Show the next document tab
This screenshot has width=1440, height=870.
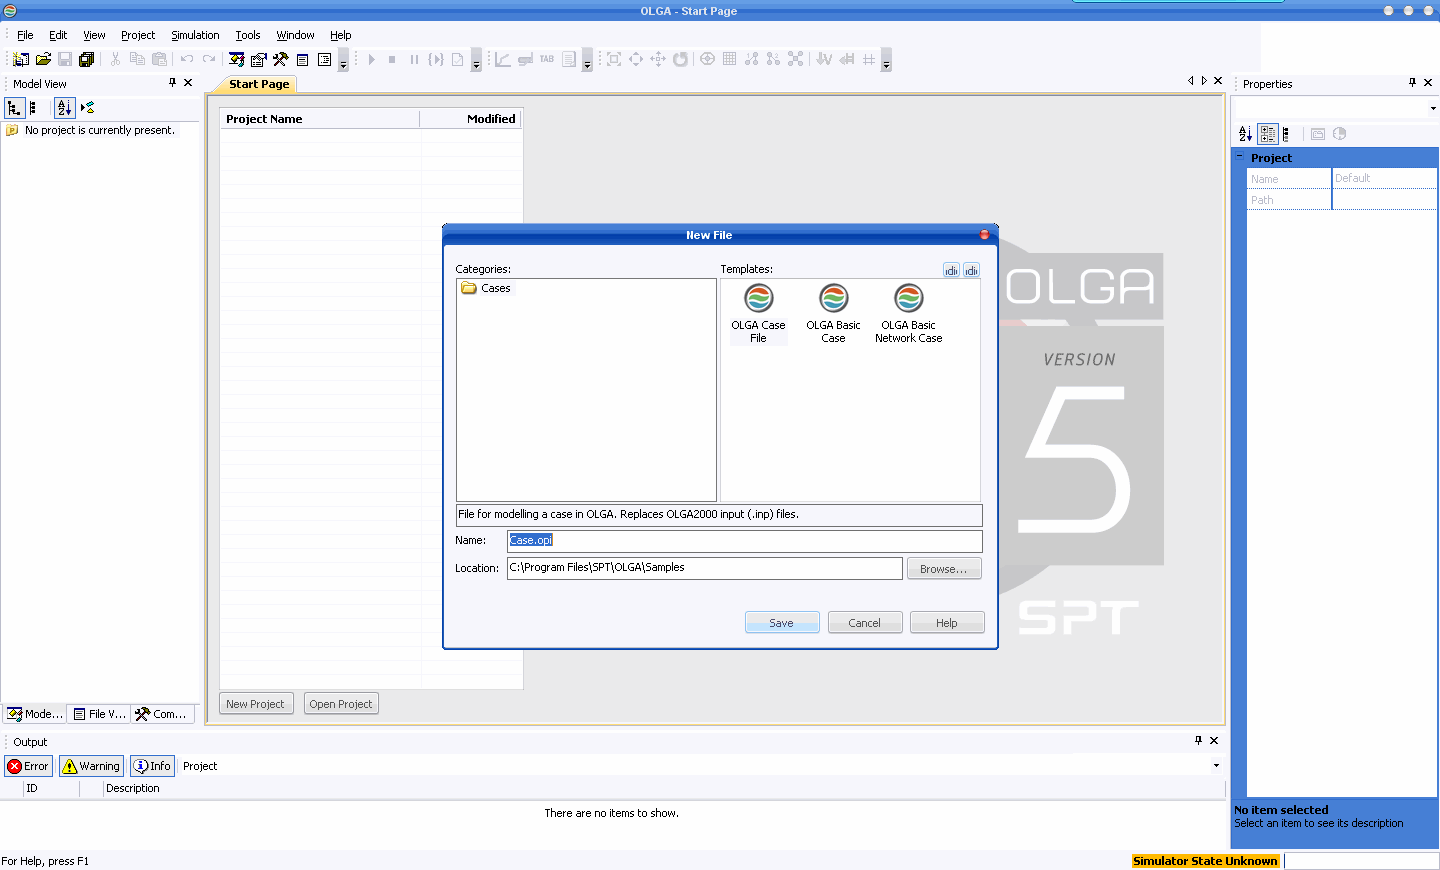pyautogui.click(x=1204, y=81)
